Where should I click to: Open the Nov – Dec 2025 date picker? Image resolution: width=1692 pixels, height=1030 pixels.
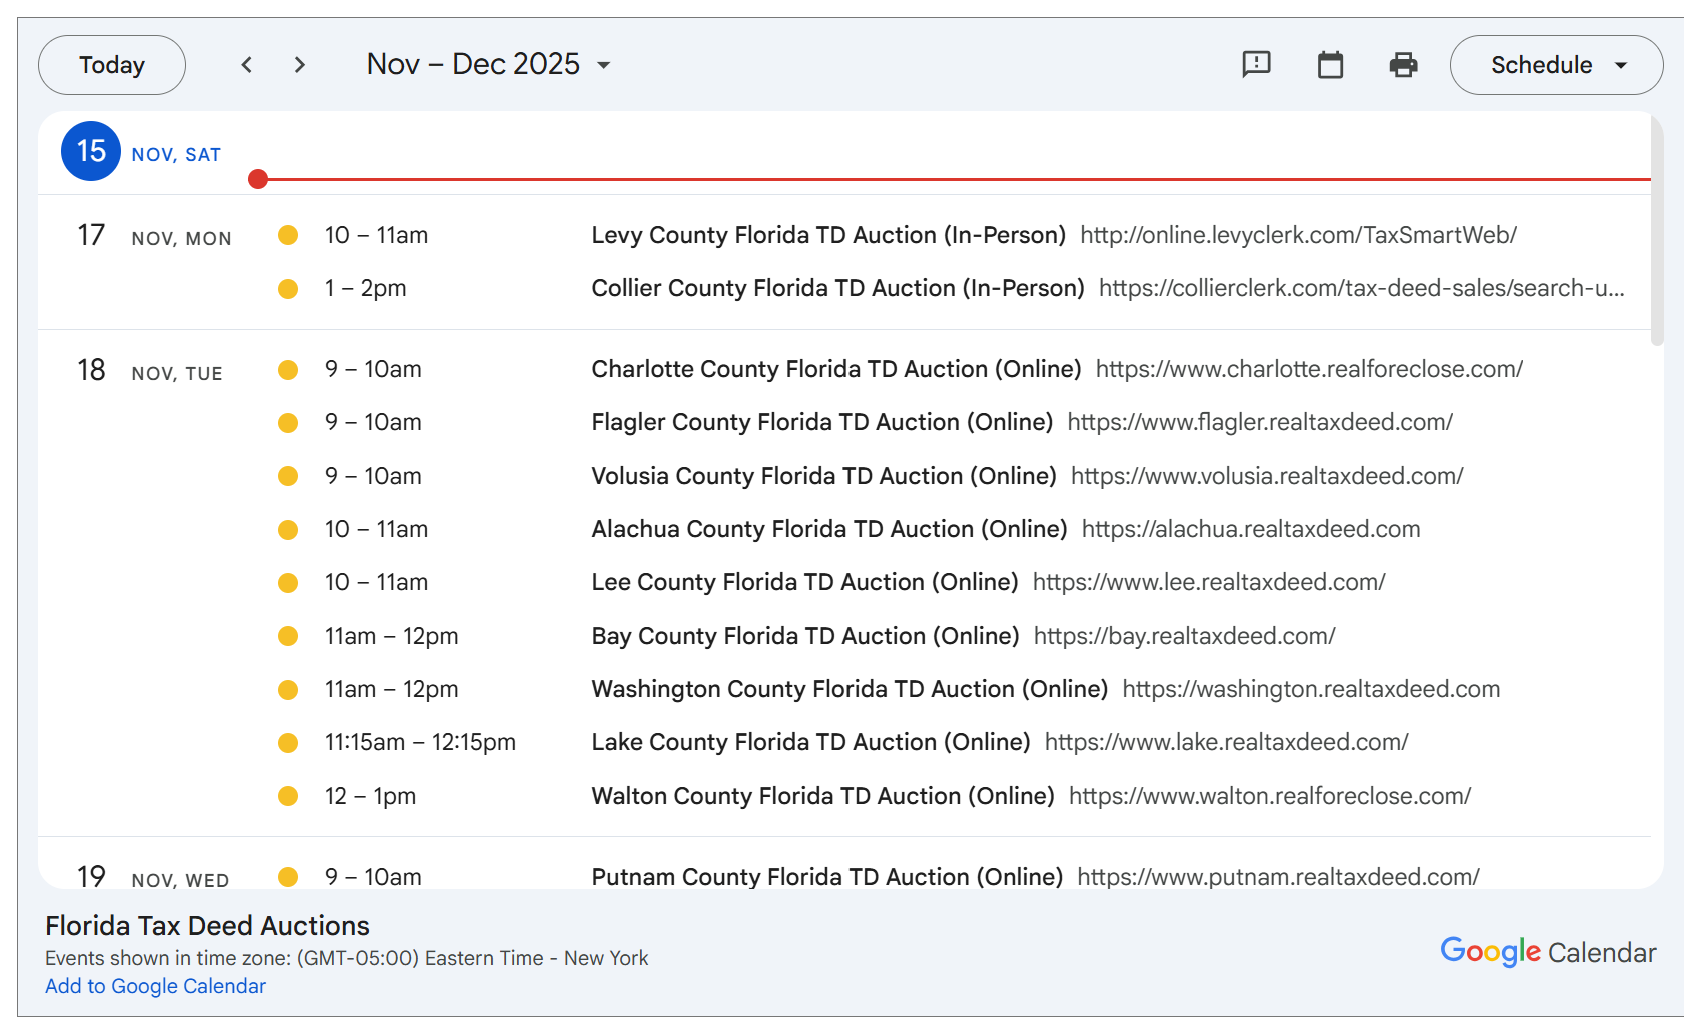(488, 65)
